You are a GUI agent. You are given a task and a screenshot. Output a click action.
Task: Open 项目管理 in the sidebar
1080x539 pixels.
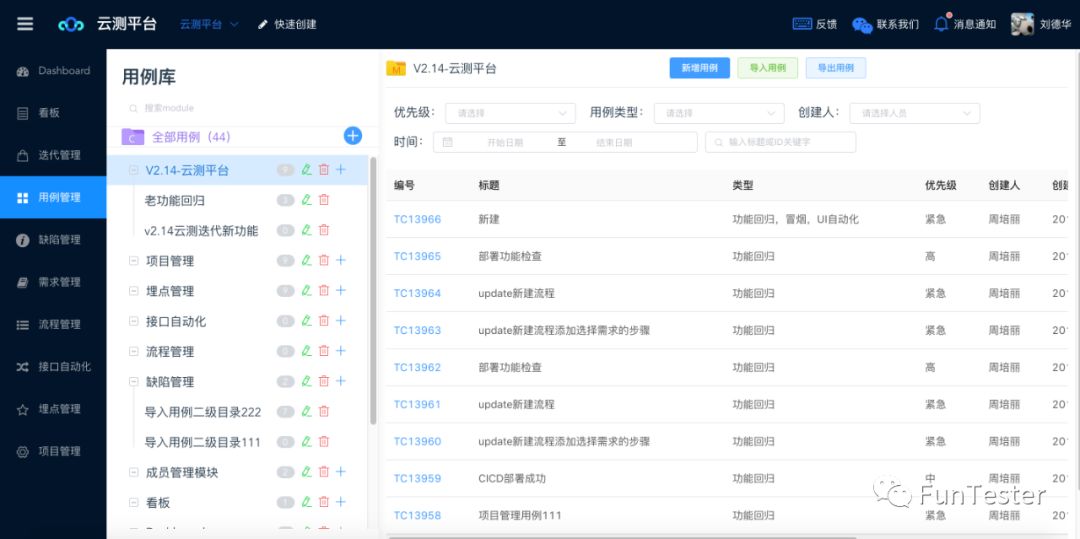[53, 452]
